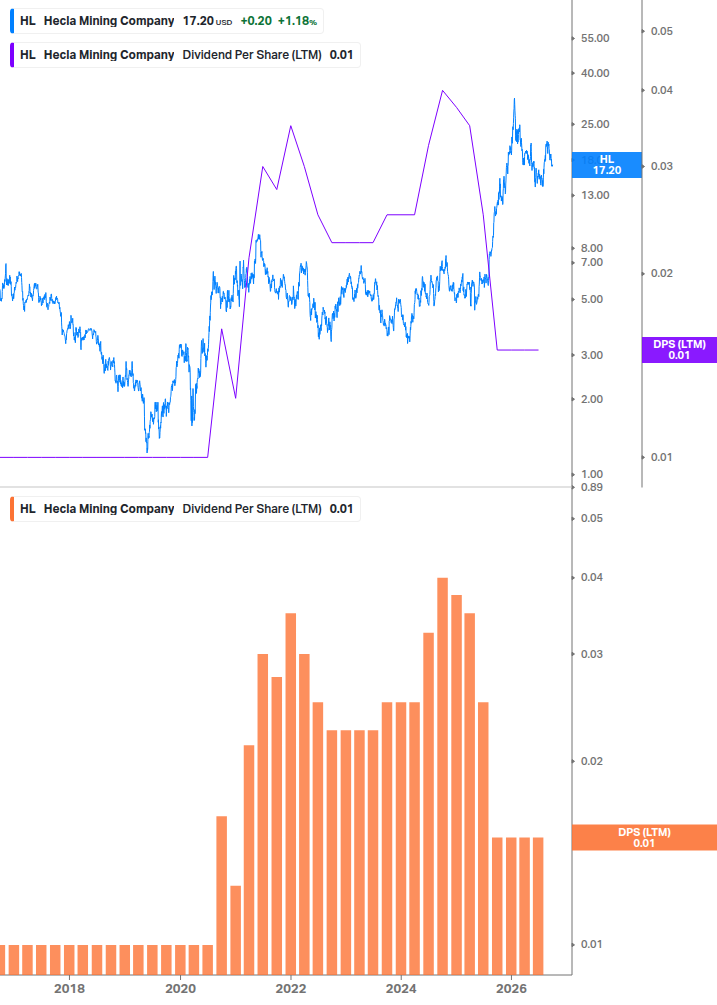Click the +0.20 change value

tap(256, 21)
